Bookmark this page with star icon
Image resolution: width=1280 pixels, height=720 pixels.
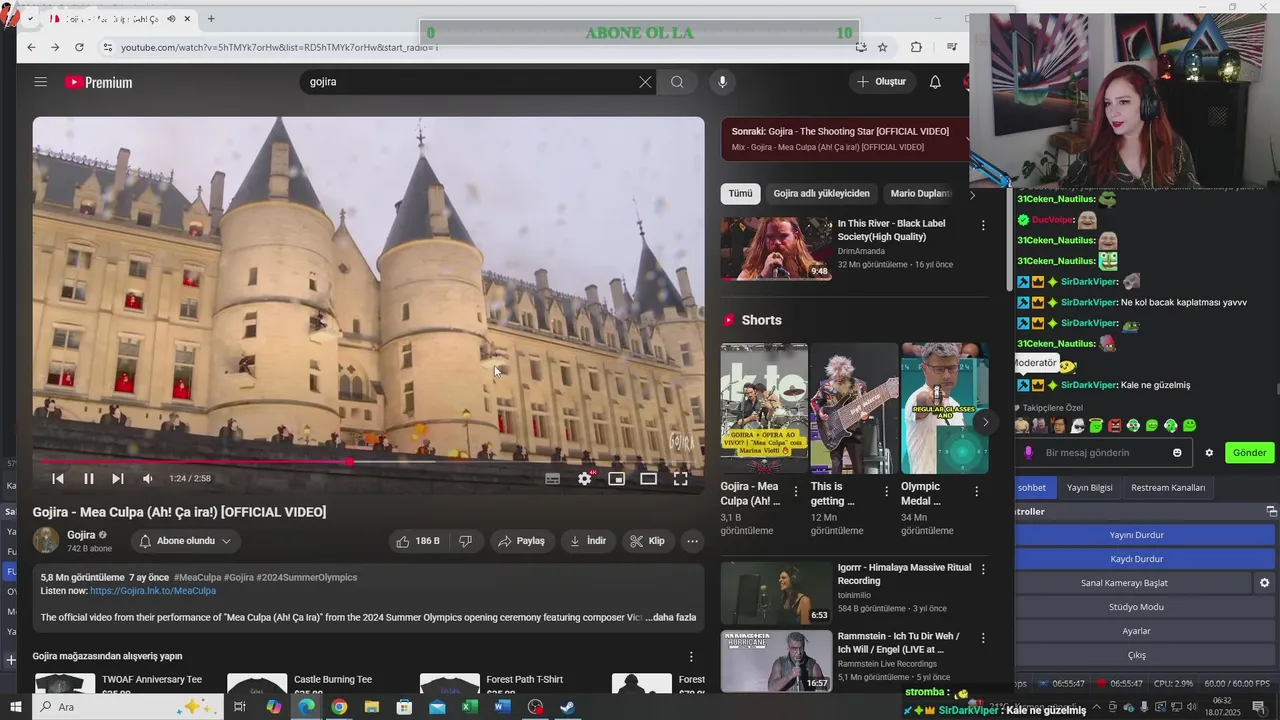coord(882,47)
